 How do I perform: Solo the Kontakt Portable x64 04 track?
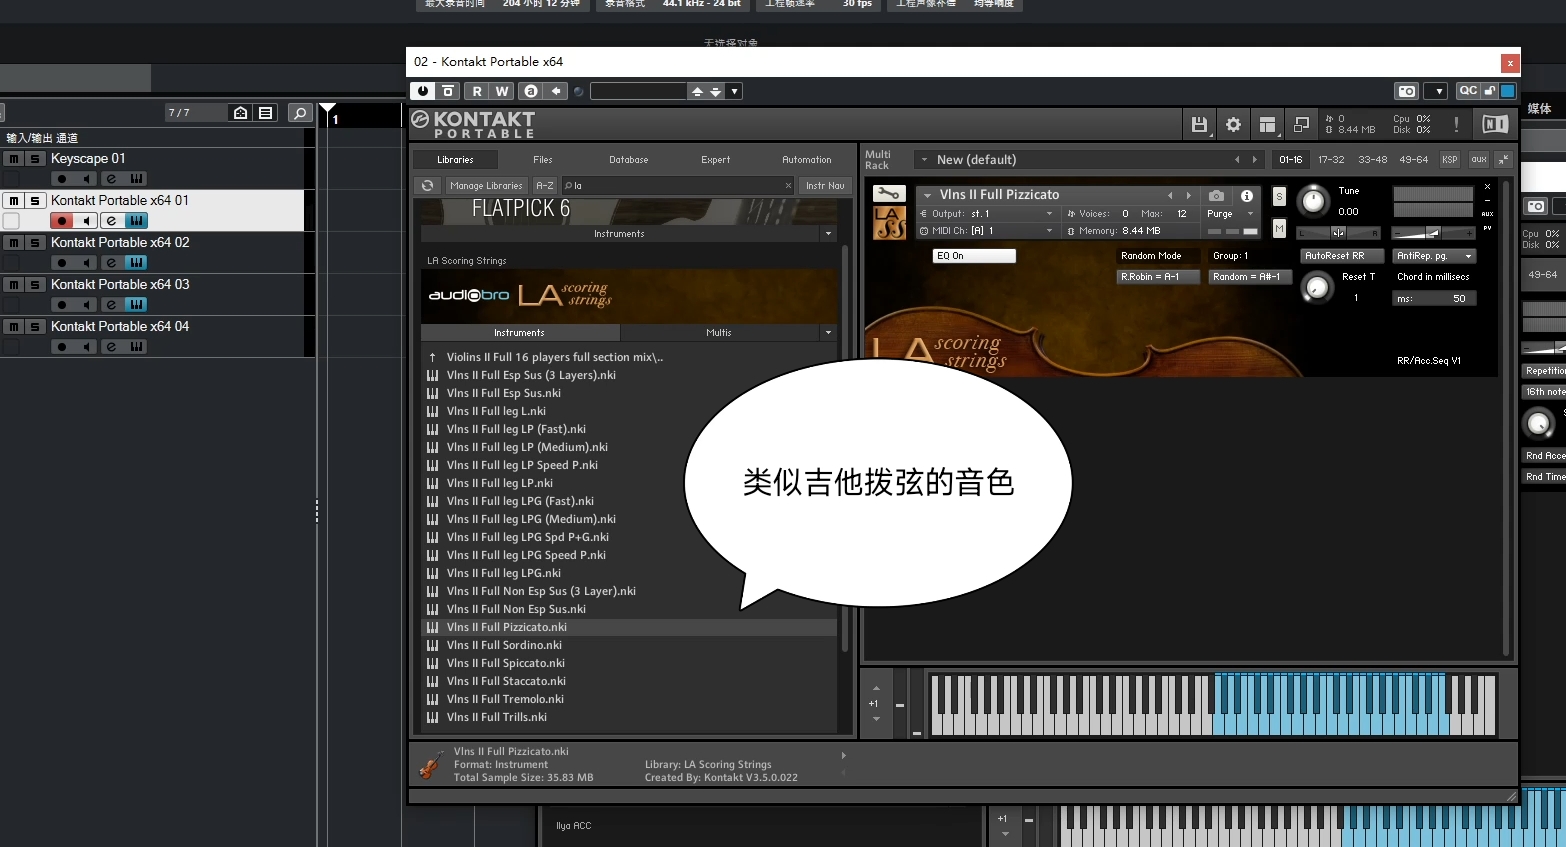35,327
